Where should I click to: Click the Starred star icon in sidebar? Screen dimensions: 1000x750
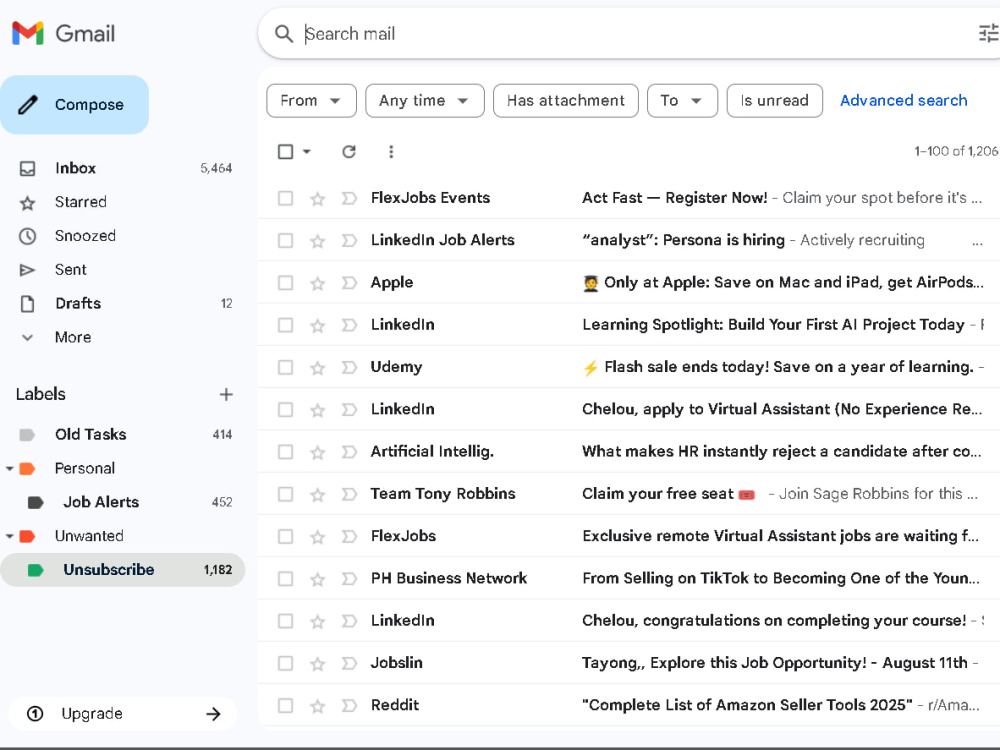[x=27, y=203]
